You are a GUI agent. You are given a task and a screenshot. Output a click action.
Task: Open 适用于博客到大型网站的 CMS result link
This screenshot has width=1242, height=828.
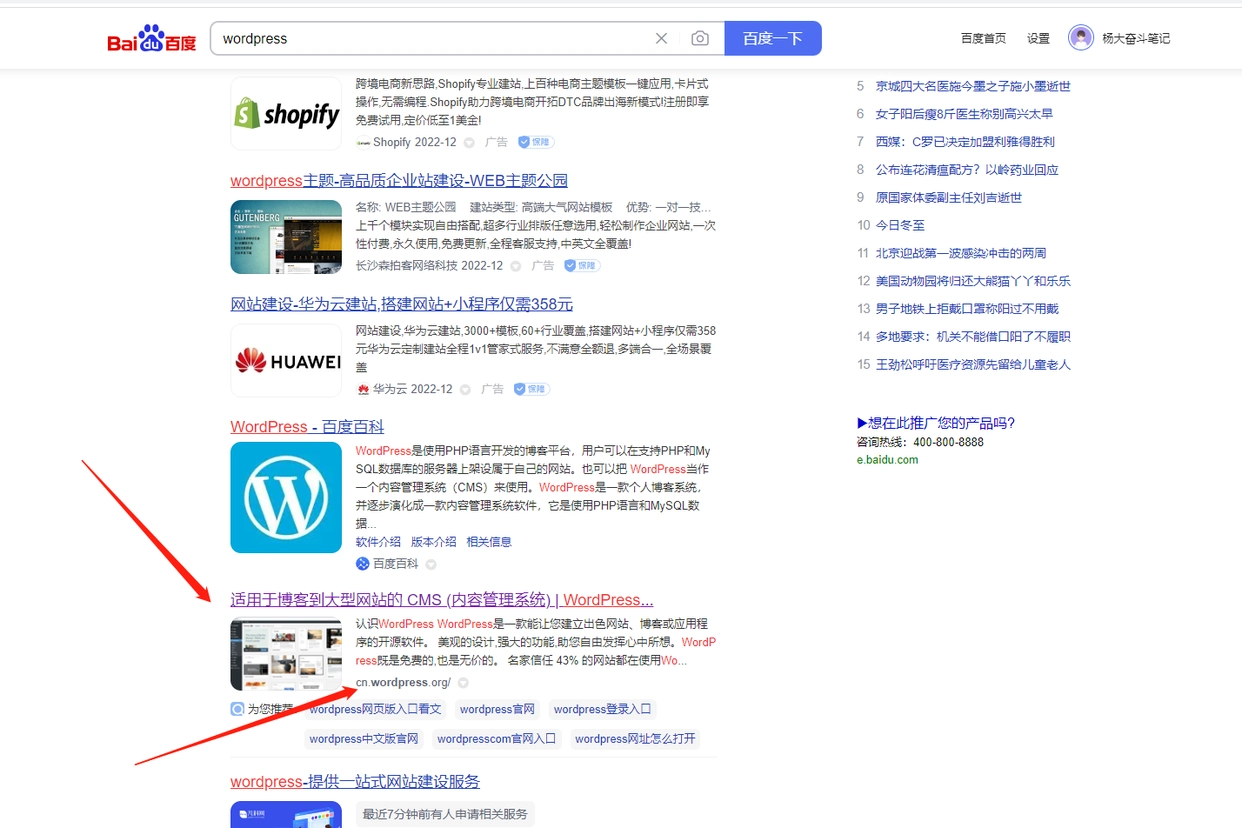pyautogui.click(x=441, y=600)
